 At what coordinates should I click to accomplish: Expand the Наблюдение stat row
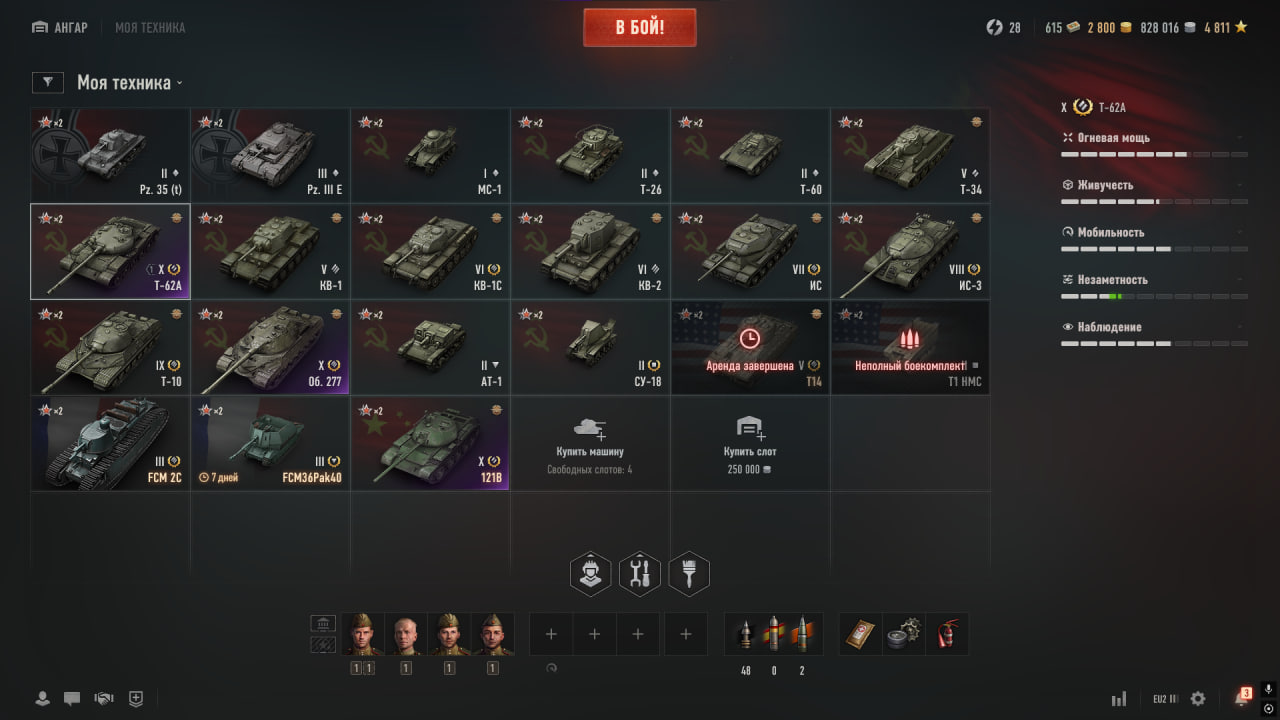click(x=1154, y=327)
